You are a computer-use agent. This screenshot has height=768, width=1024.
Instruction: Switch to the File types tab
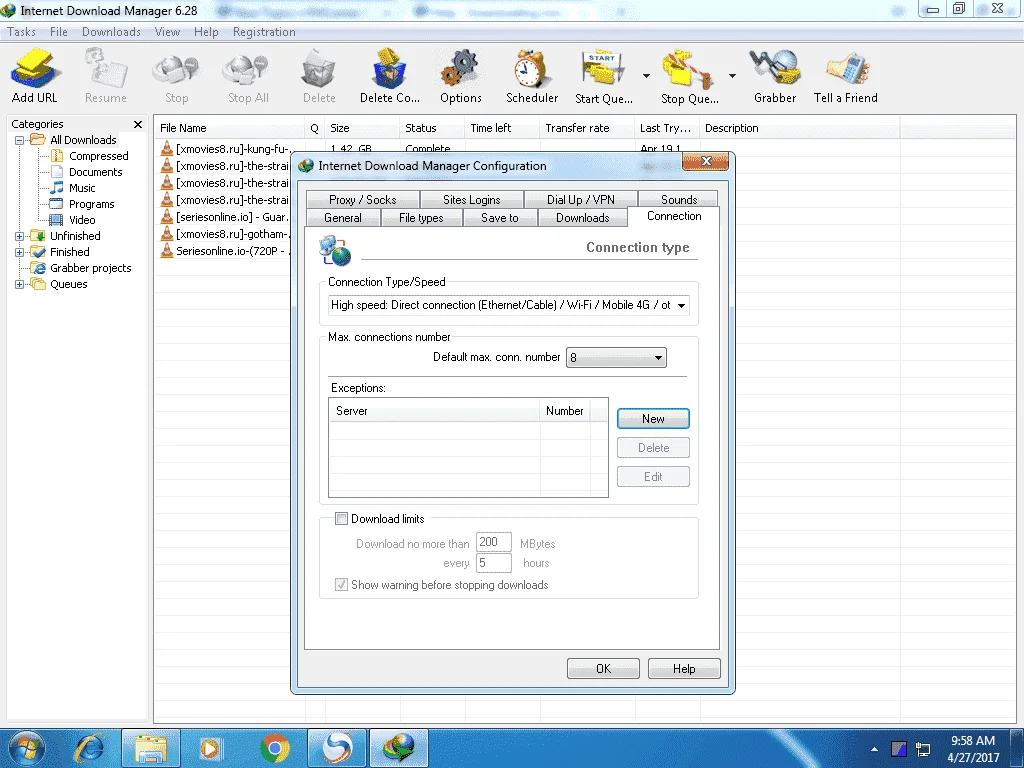(421, 218)
